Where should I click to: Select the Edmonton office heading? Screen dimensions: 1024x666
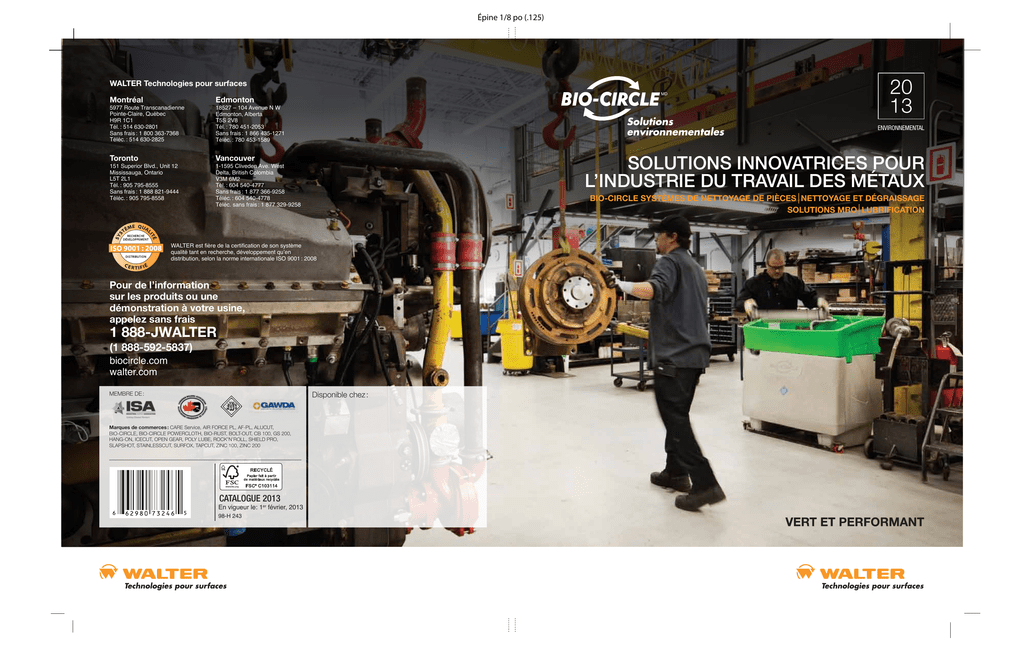coord(234,100)
